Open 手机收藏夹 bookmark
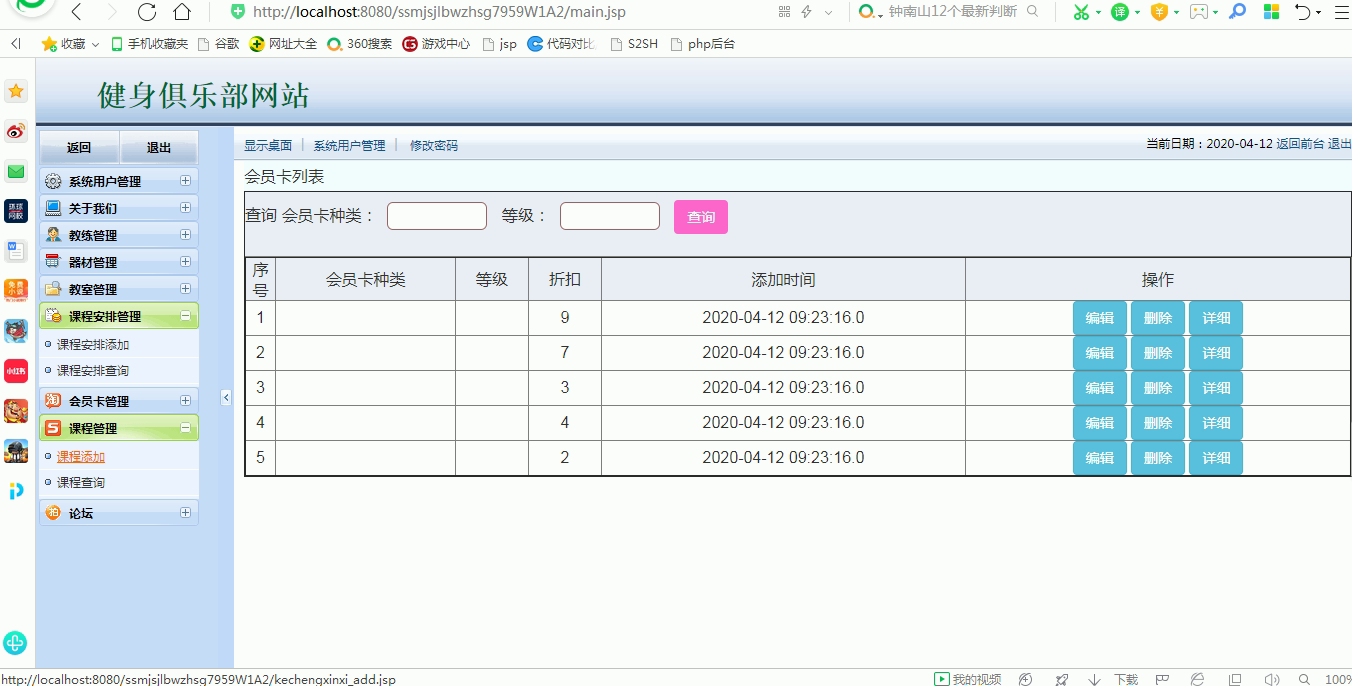The width and height of the screenshot is (1352, 686). pyautogui.click(x=149, y=44)
